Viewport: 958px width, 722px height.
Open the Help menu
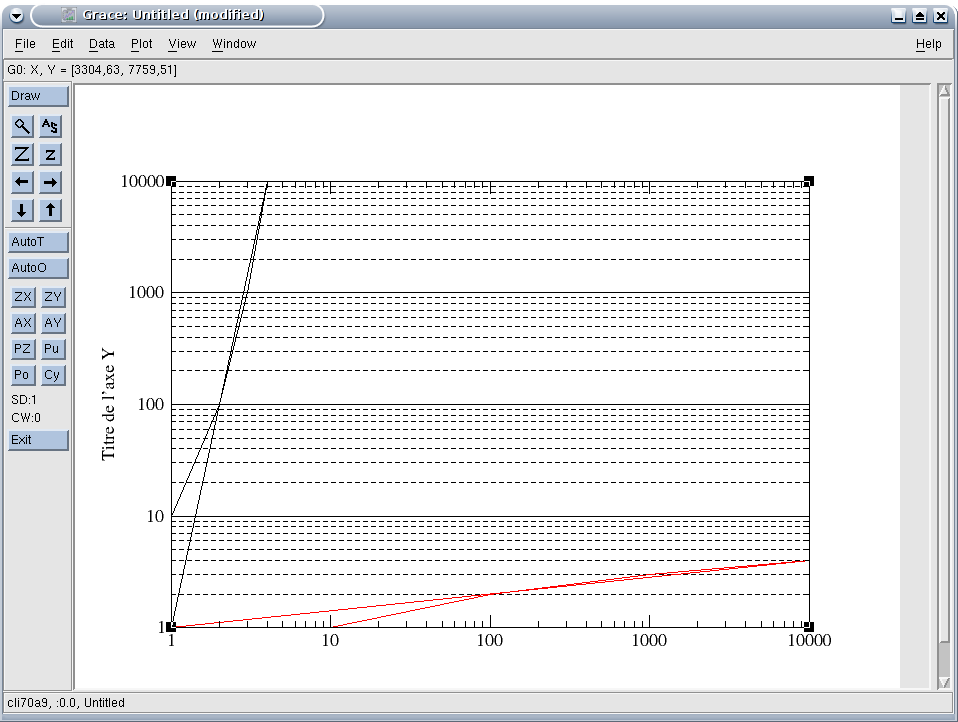928,44
